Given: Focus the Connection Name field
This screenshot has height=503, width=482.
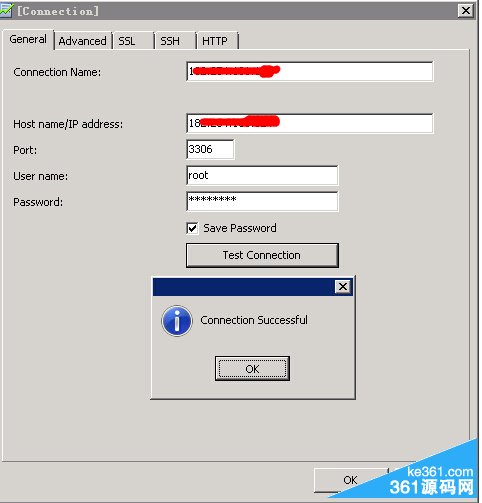Looking at the screenshot, I should pos(310,71).
